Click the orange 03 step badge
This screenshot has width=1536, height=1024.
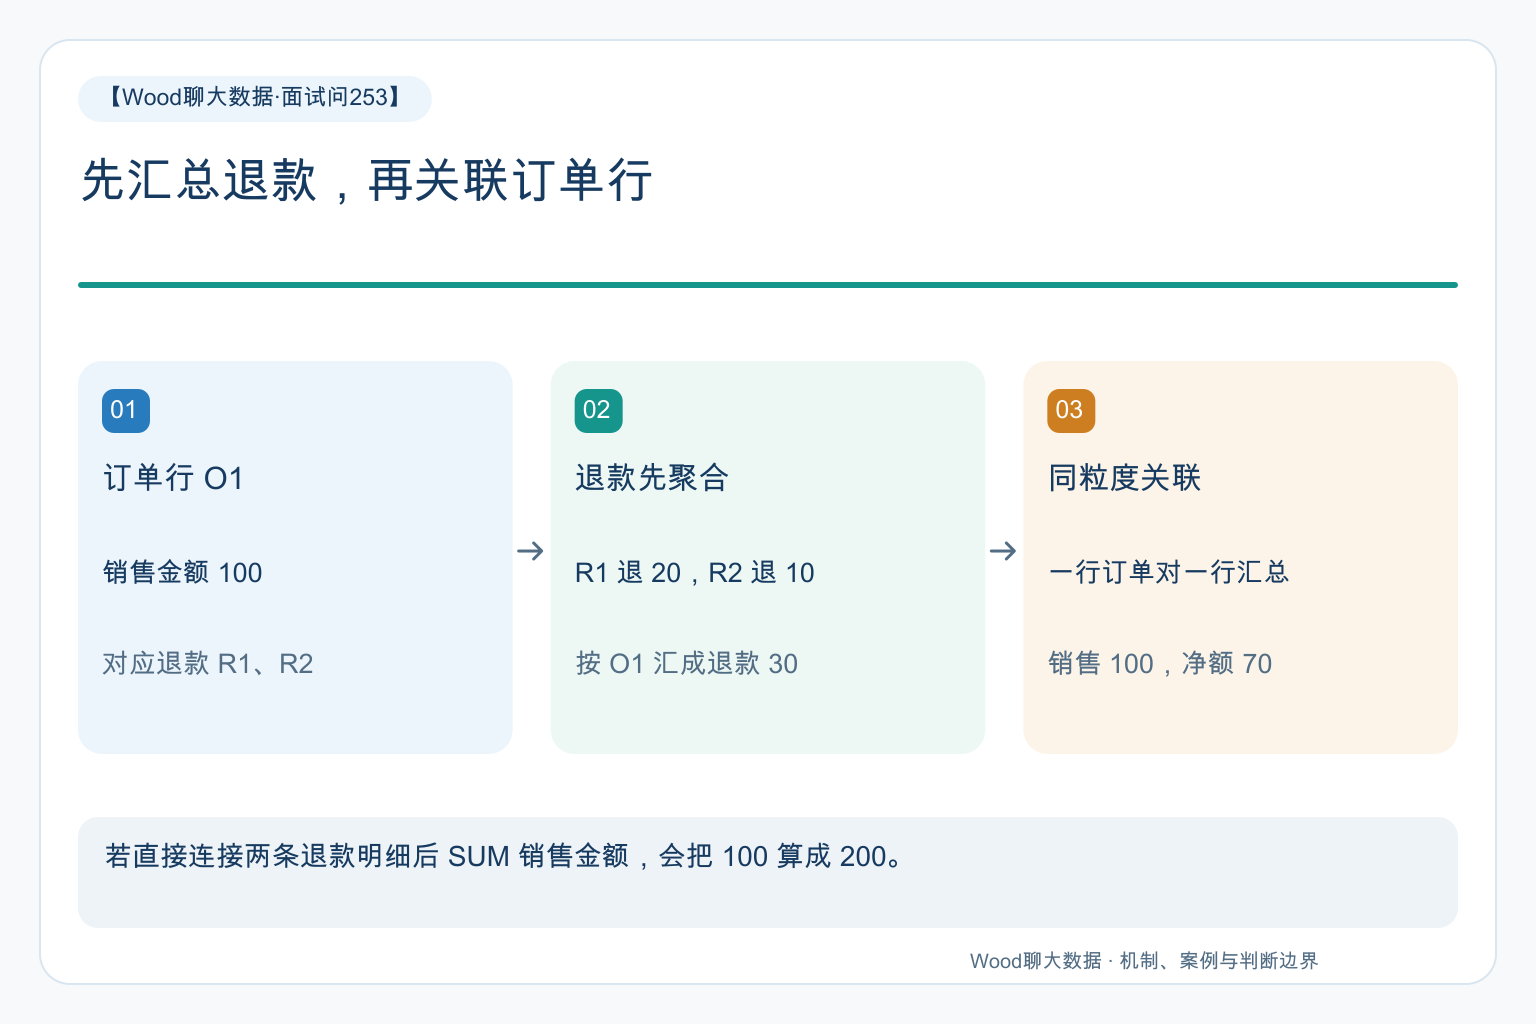click(1071, 411)
